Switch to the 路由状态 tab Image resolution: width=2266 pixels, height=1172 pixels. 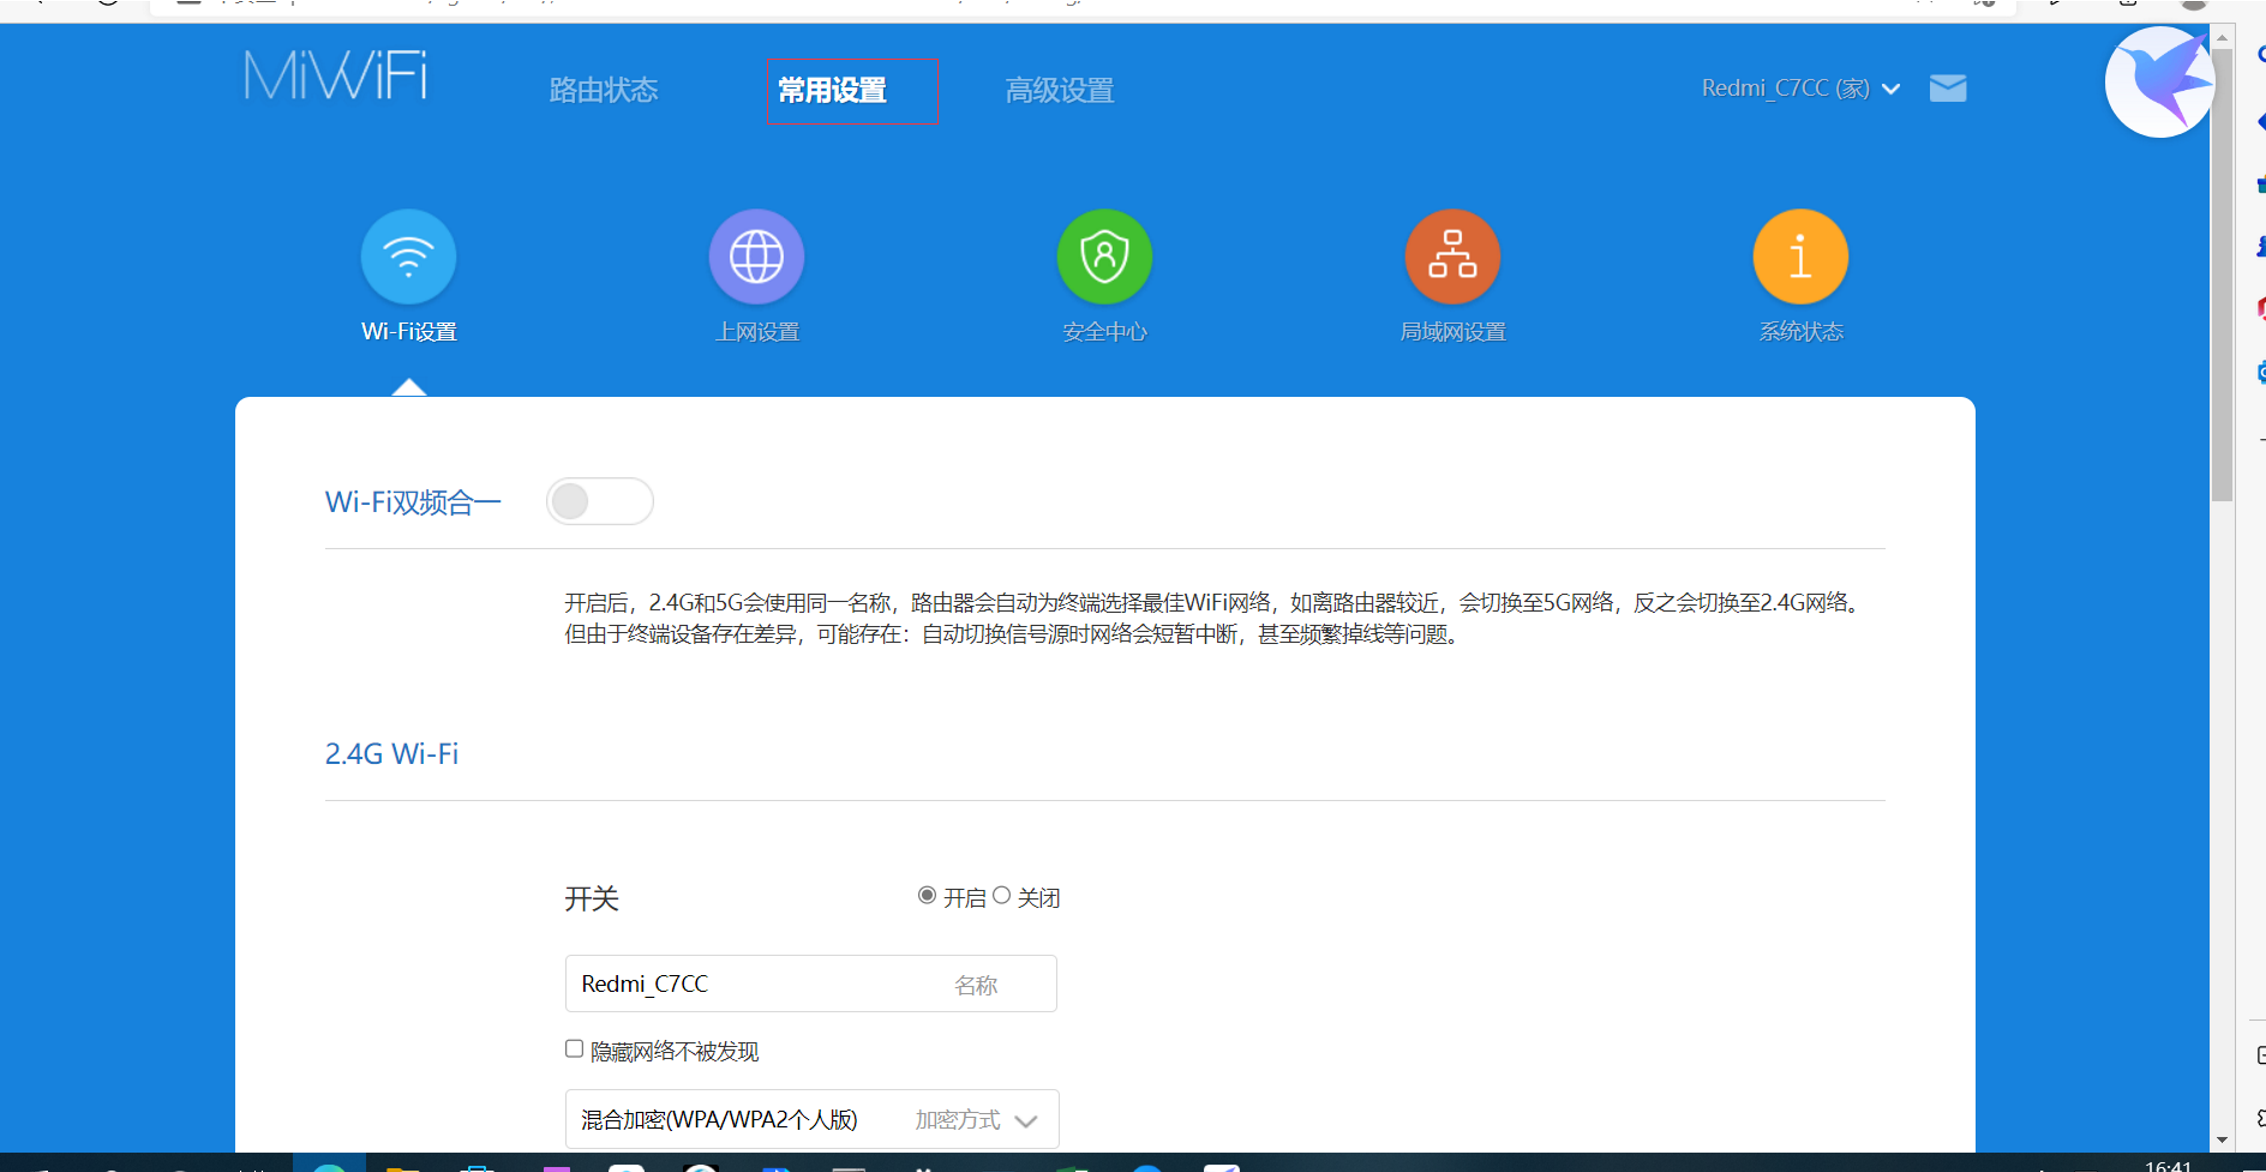[603, 91]
